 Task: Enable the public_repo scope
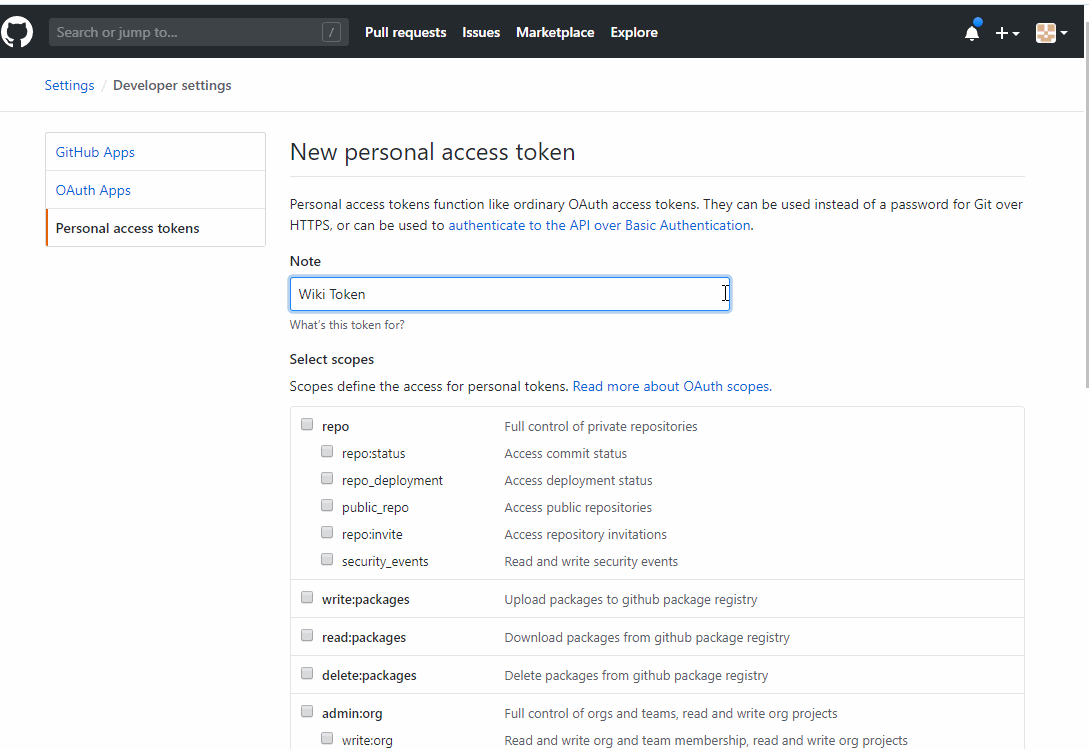click(x=327, y=505)
